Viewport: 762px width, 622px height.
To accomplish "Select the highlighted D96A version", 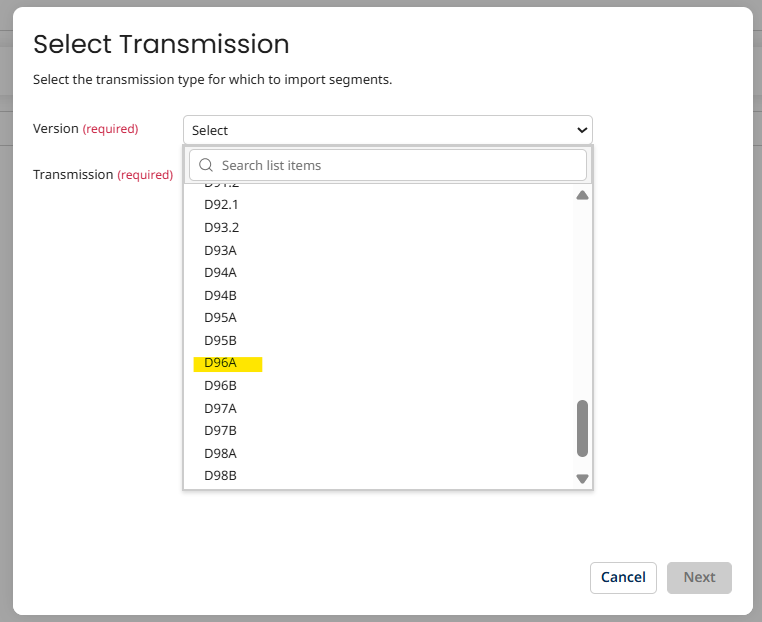I will point(221,363).
